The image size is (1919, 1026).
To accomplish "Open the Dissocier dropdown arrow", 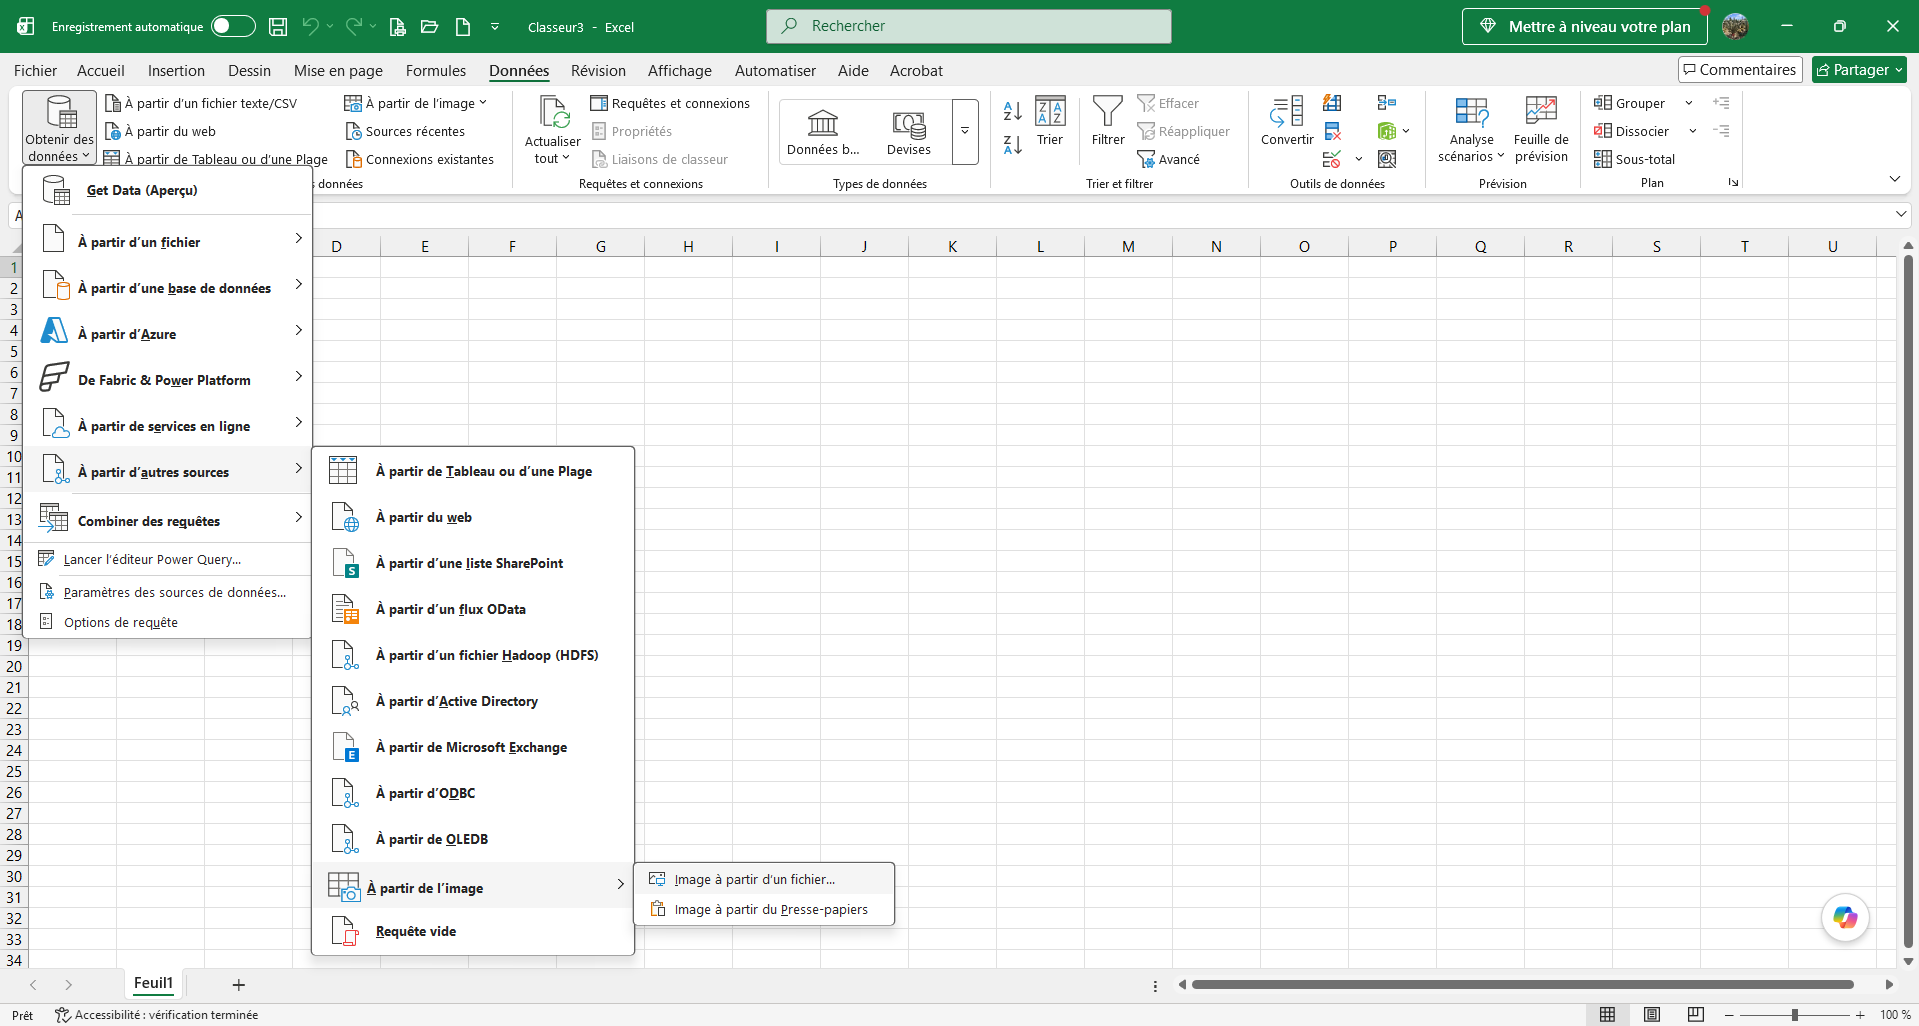I will (1692, 131).
